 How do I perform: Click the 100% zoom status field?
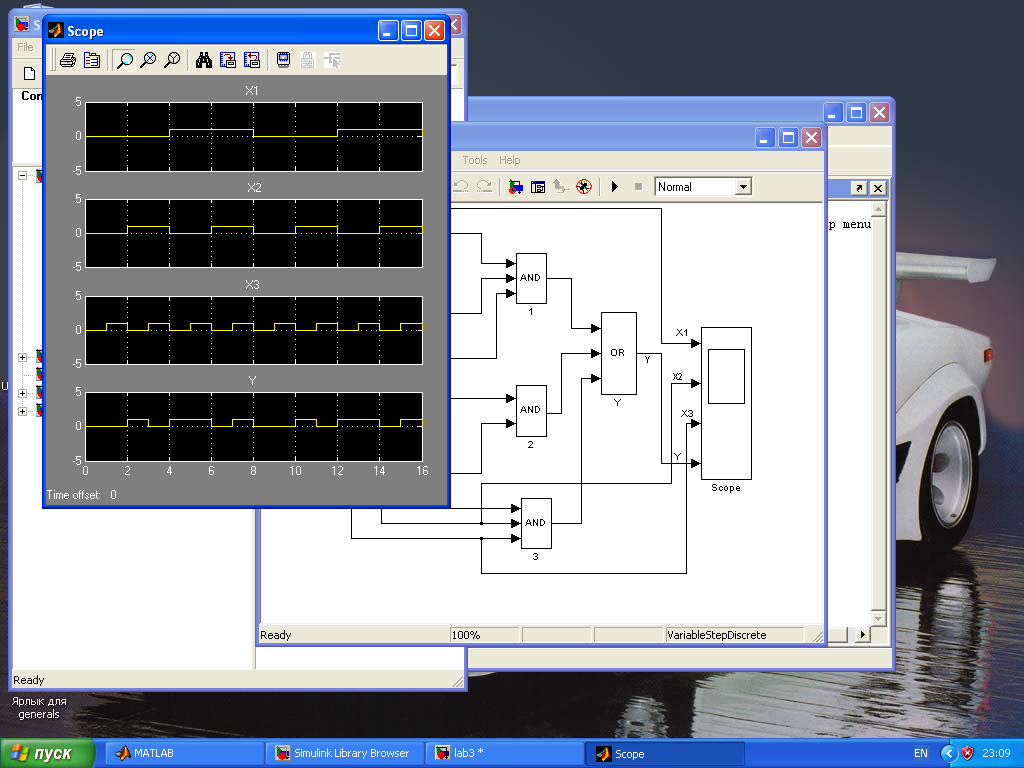[x=485, y=635]
